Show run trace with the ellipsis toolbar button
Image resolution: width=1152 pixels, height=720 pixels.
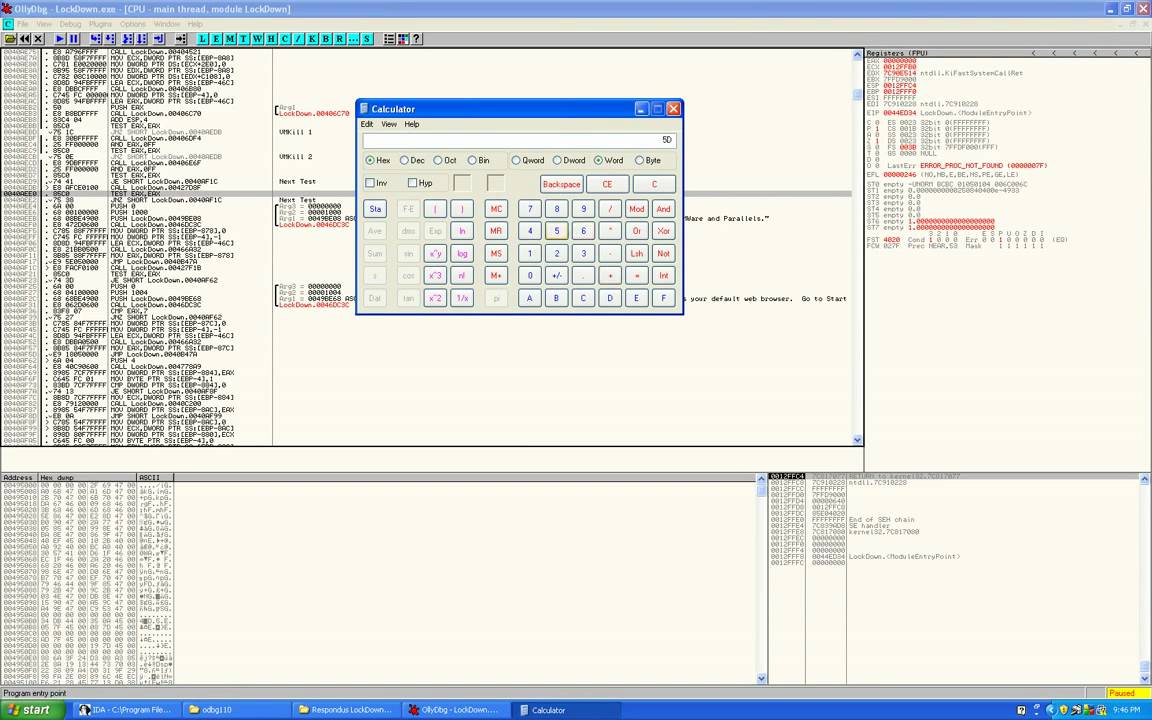coord(353,39)
